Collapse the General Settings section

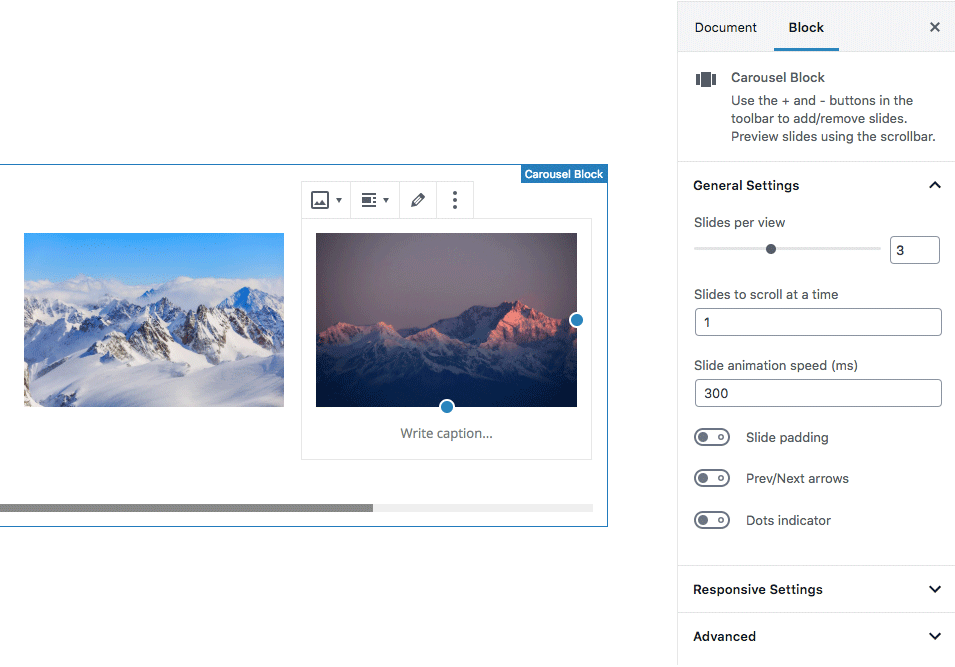click(934, 185)
